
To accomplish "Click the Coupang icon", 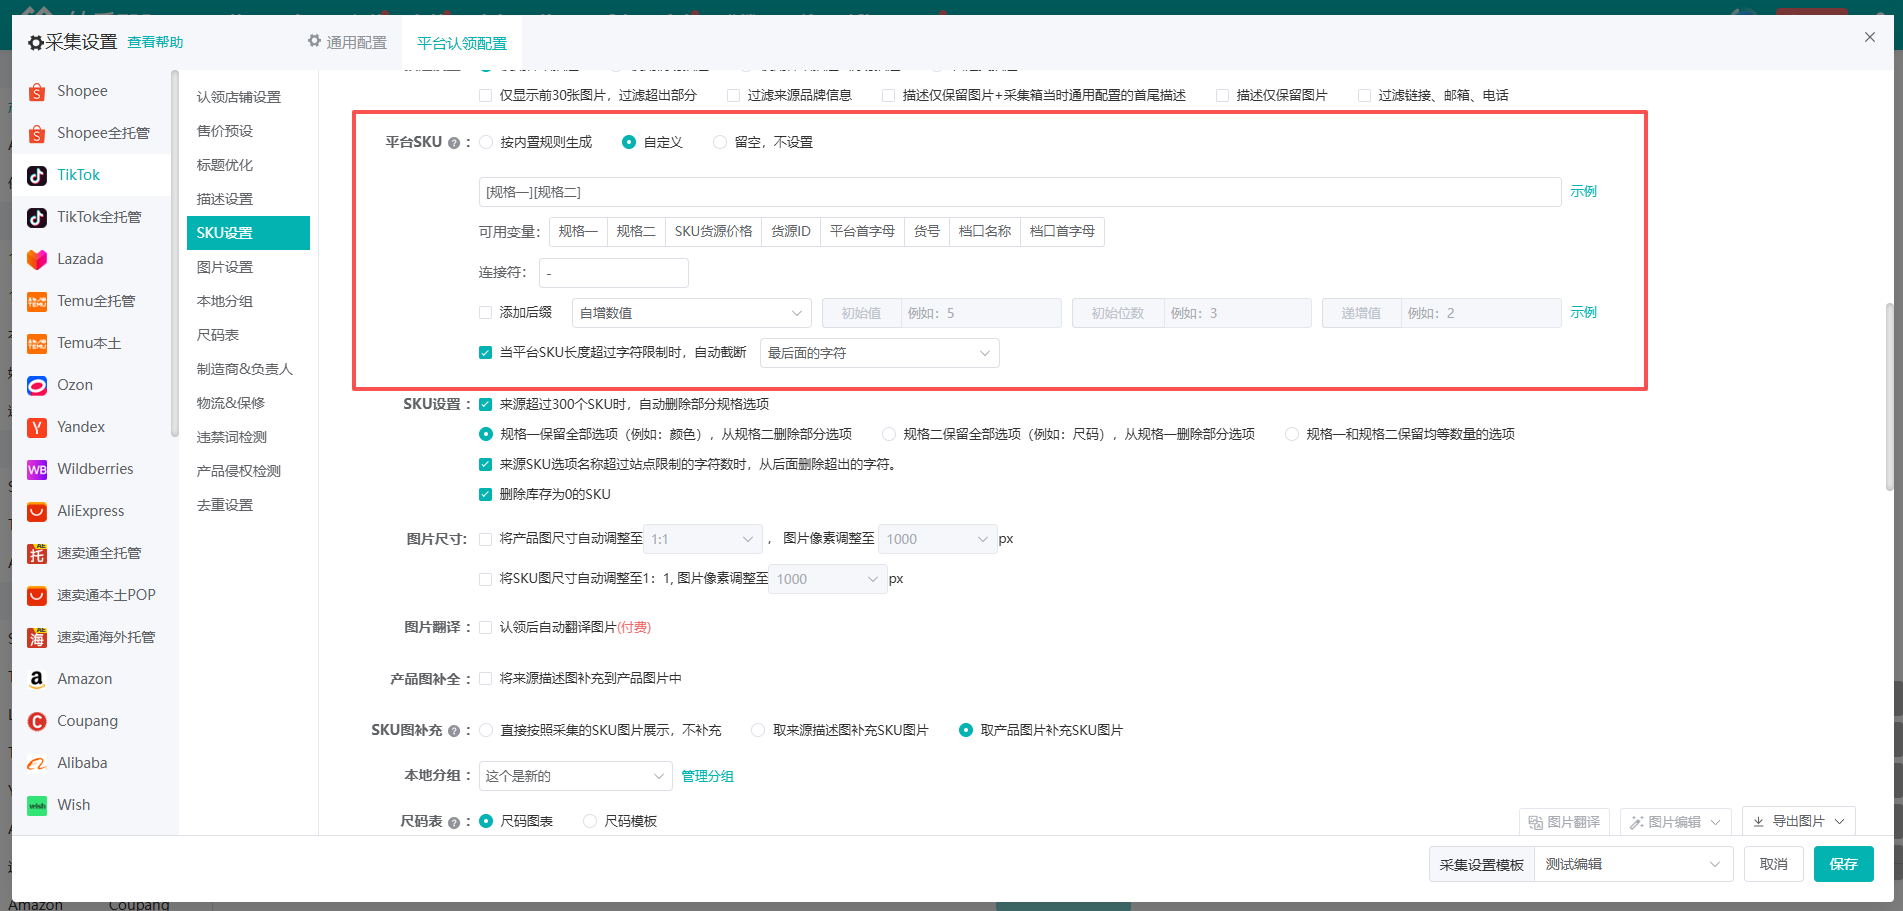I will click(x=37, y=721).
